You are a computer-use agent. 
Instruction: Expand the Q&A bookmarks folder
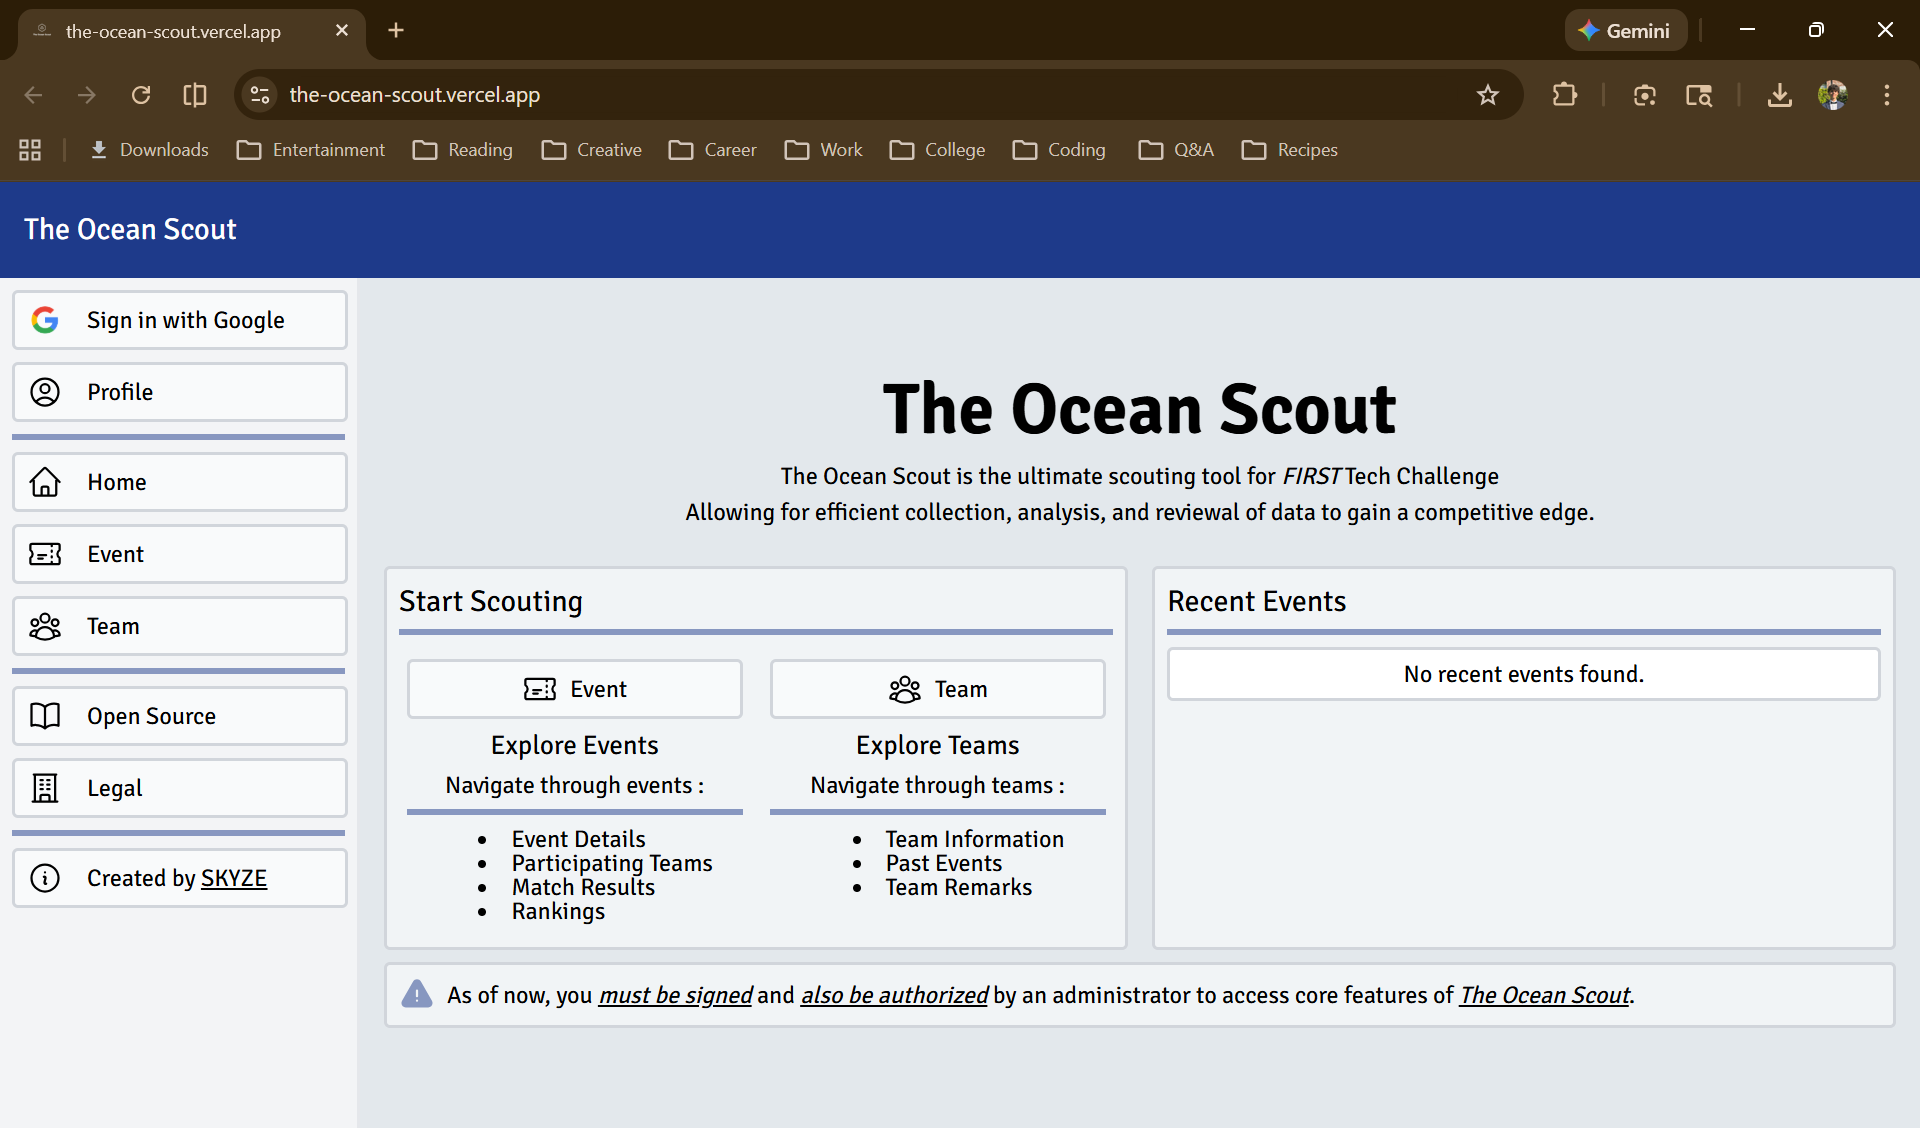pos(1177,150)
